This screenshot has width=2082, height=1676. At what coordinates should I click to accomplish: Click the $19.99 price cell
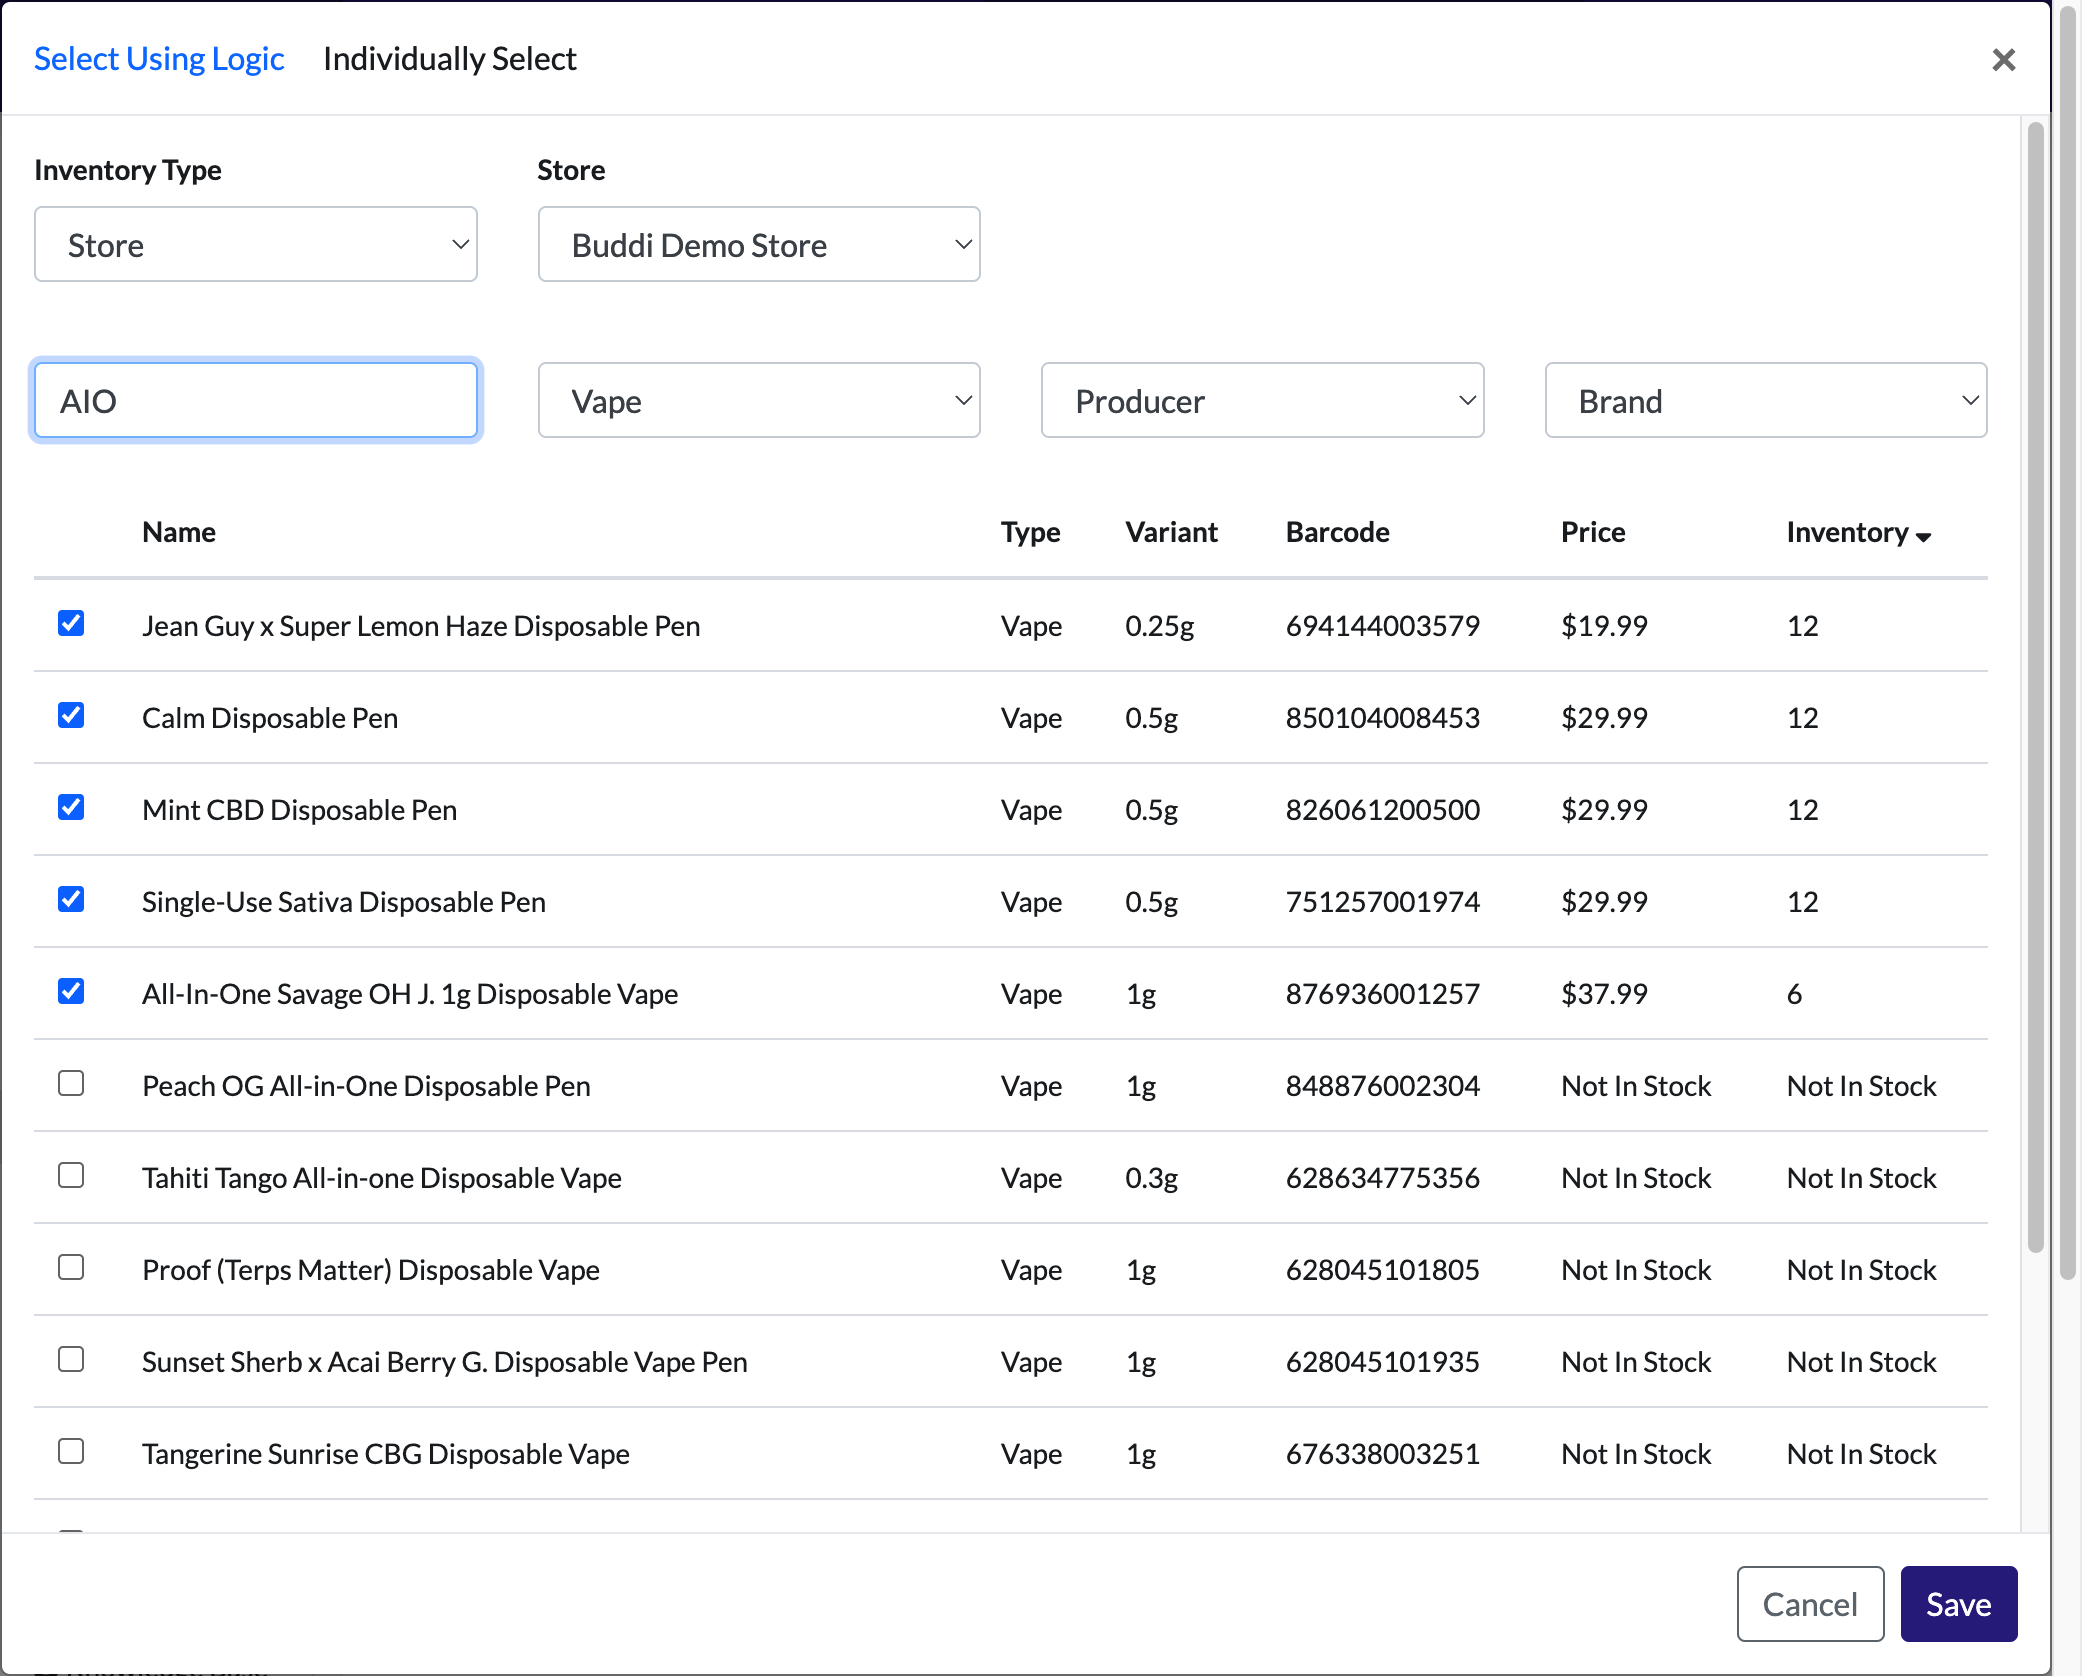pyautogui.click(x=1604, y=626)
